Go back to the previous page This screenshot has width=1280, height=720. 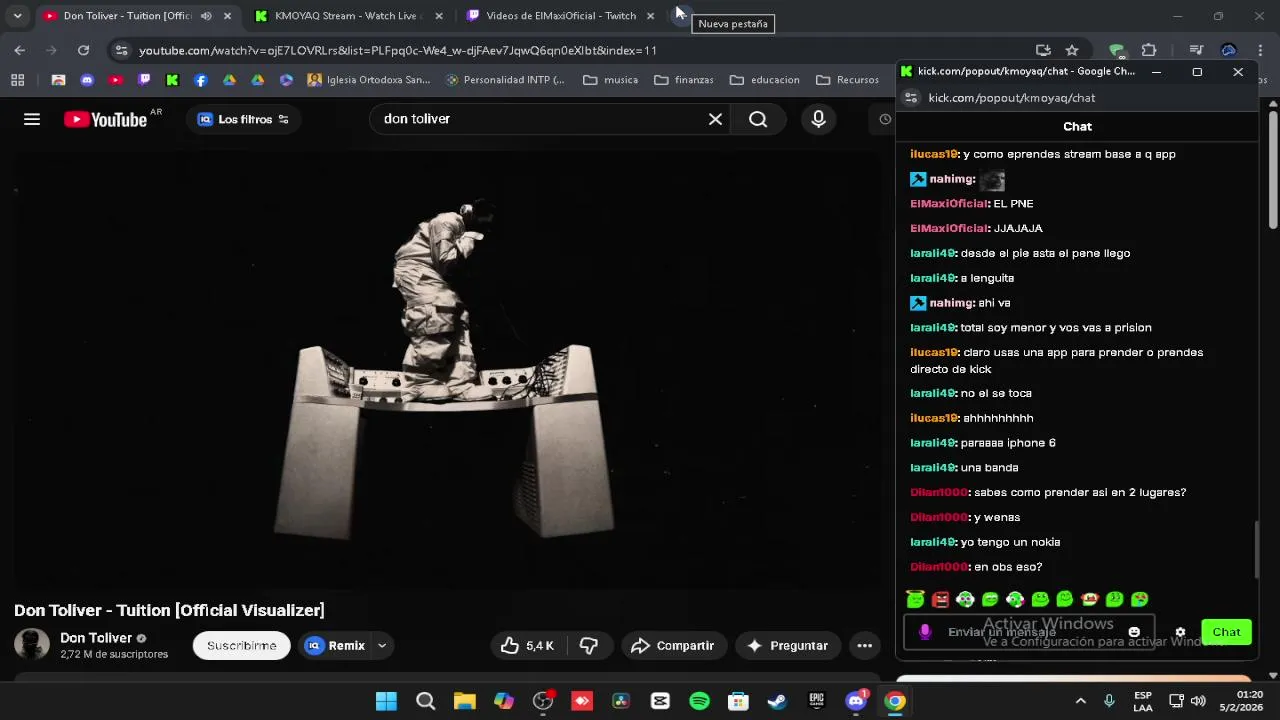point(20,50)
